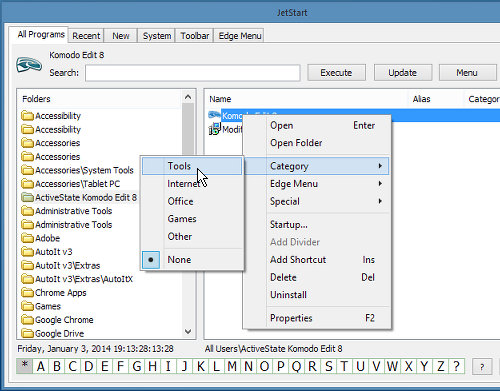Choose Internet in the category submenu

pyautogui.click(x=192, y=184)
